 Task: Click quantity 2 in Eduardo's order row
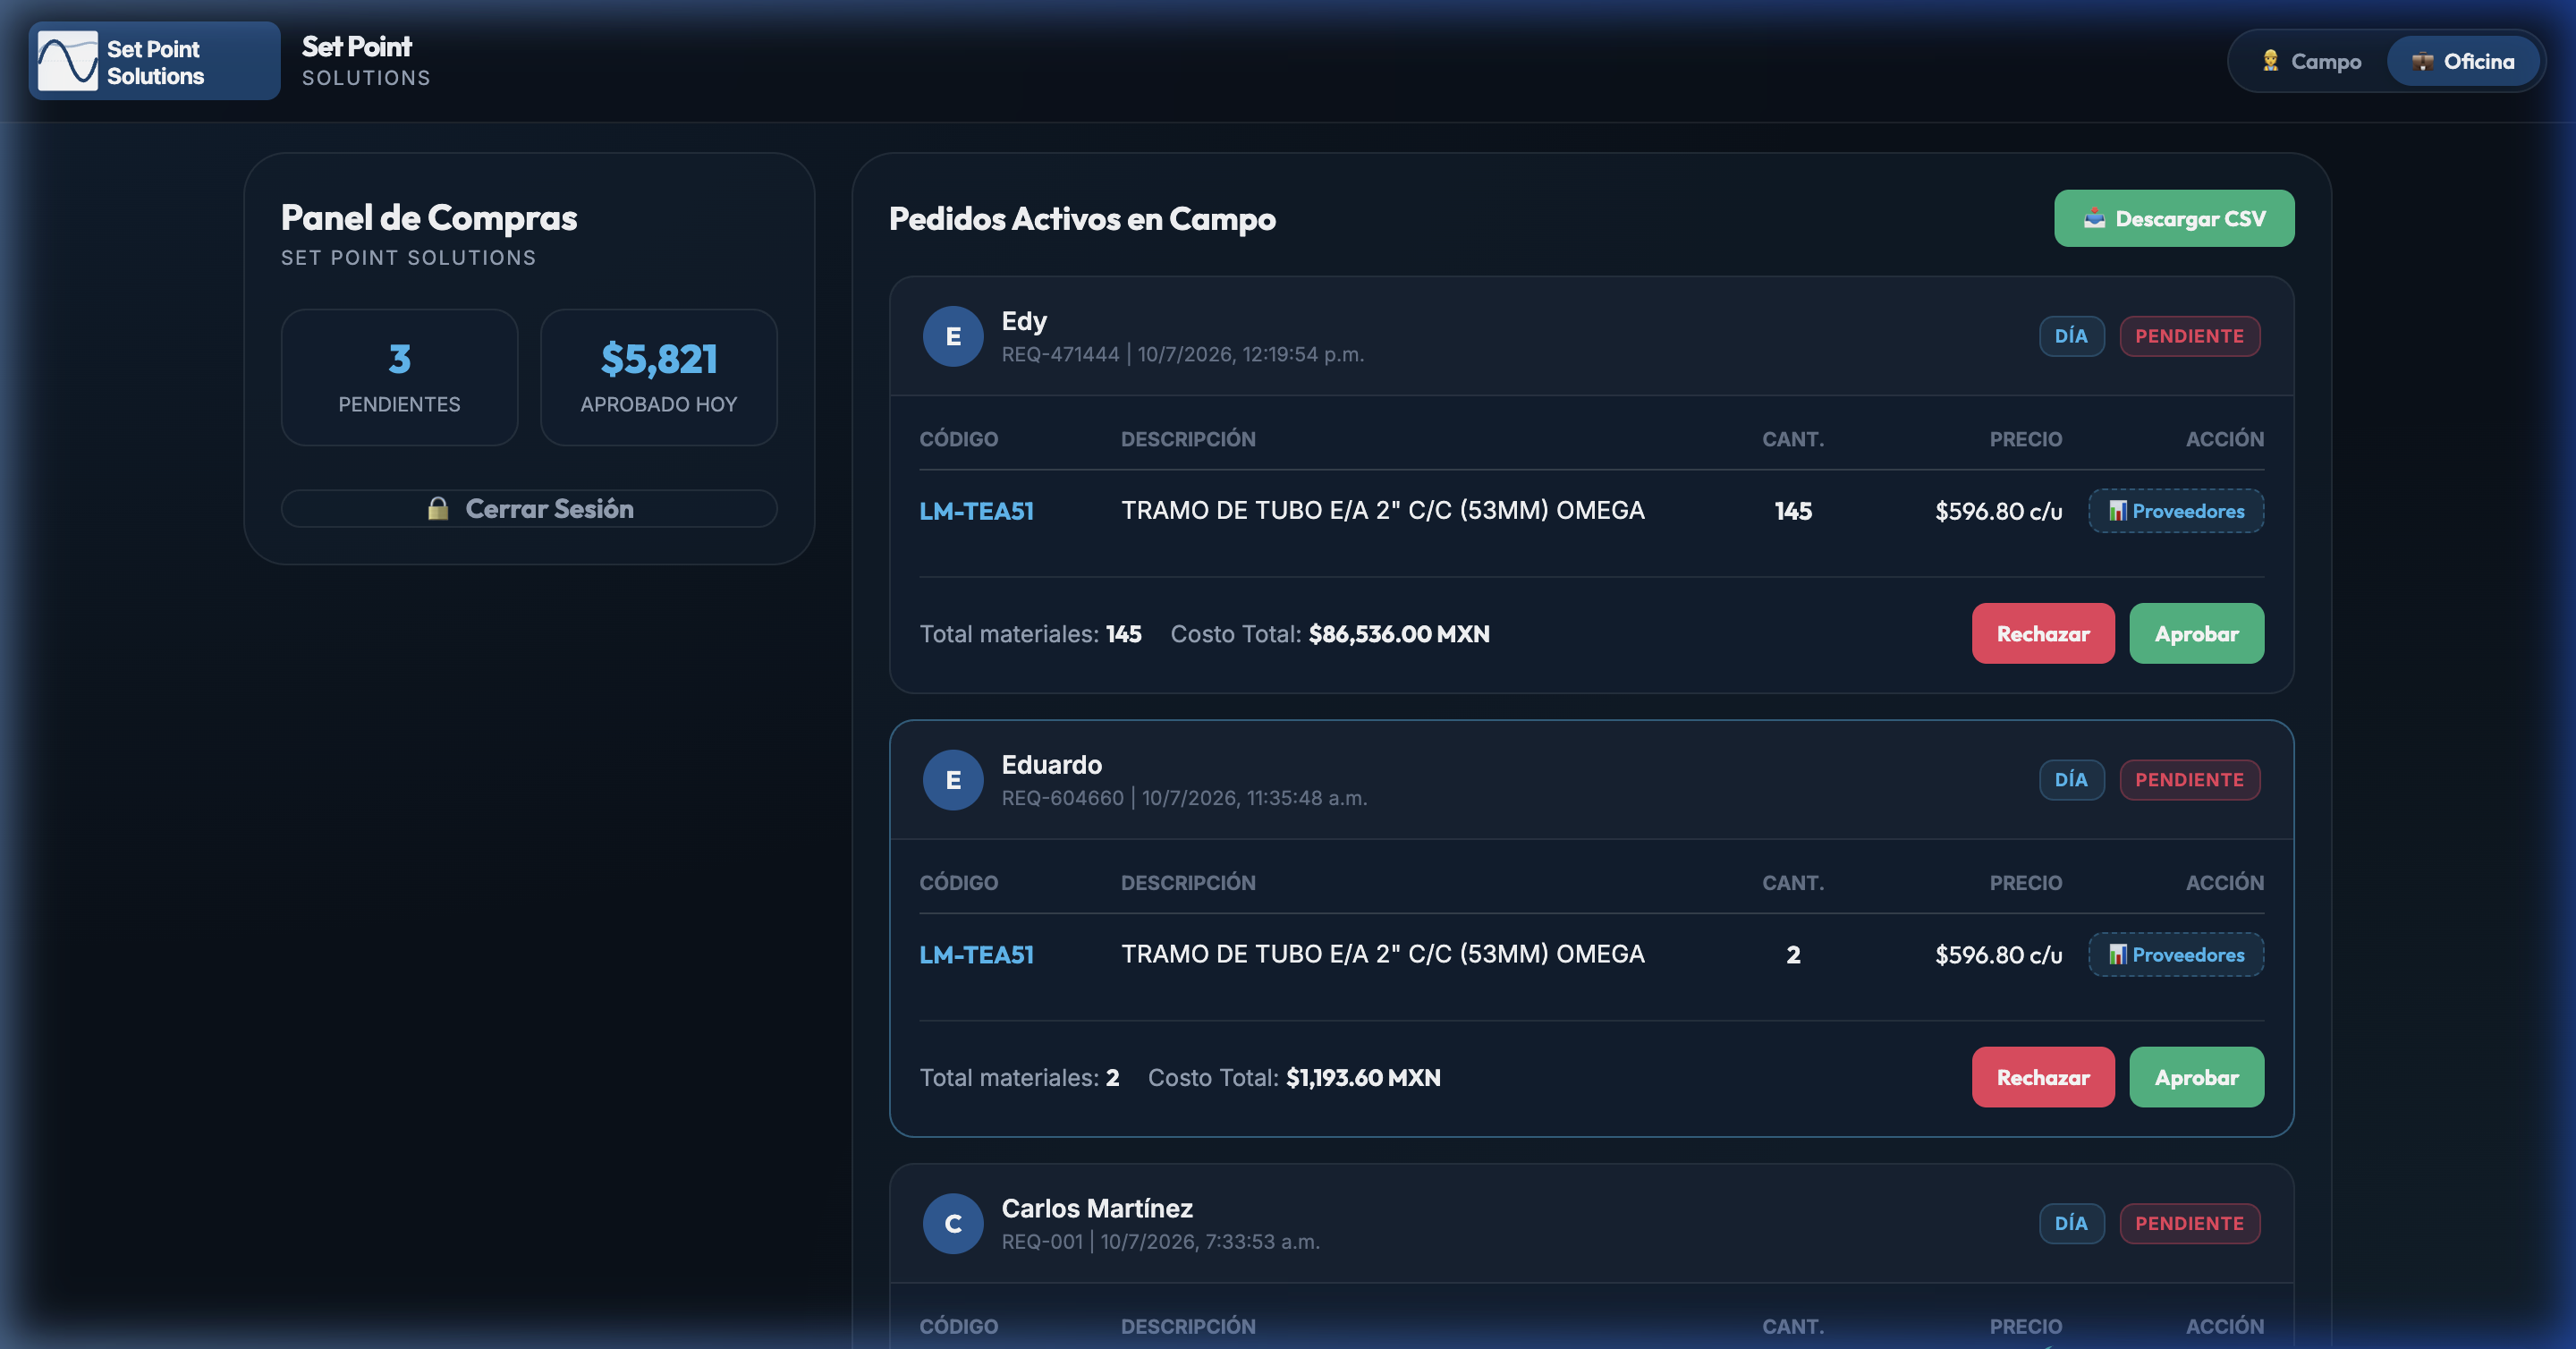coord(1793,955)
